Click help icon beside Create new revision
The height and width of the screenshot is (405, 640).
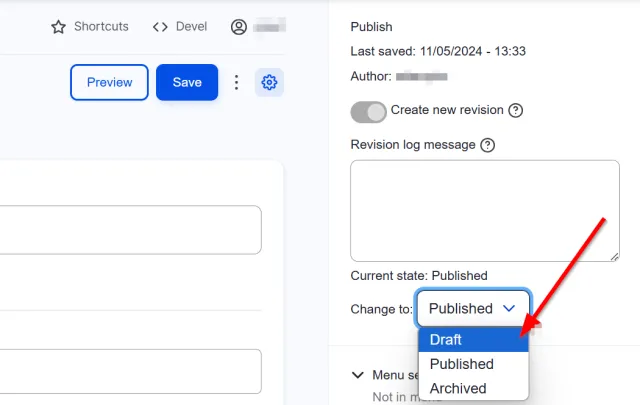point(516,110)
